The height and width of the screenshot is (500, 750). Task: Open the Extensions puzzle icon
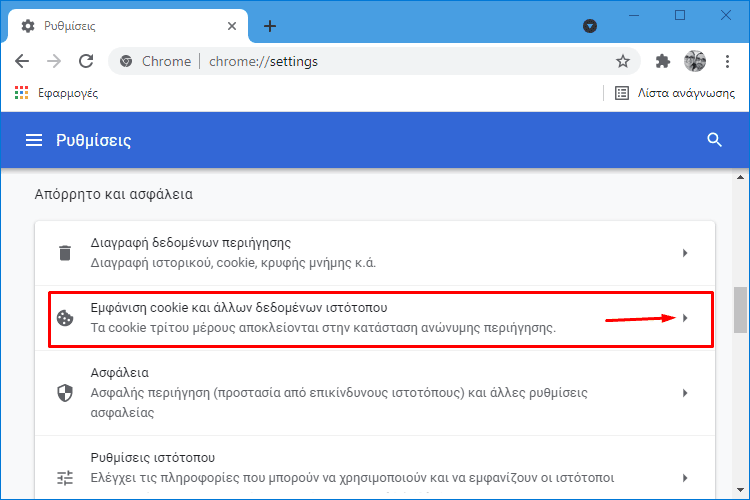click(662, 61)
